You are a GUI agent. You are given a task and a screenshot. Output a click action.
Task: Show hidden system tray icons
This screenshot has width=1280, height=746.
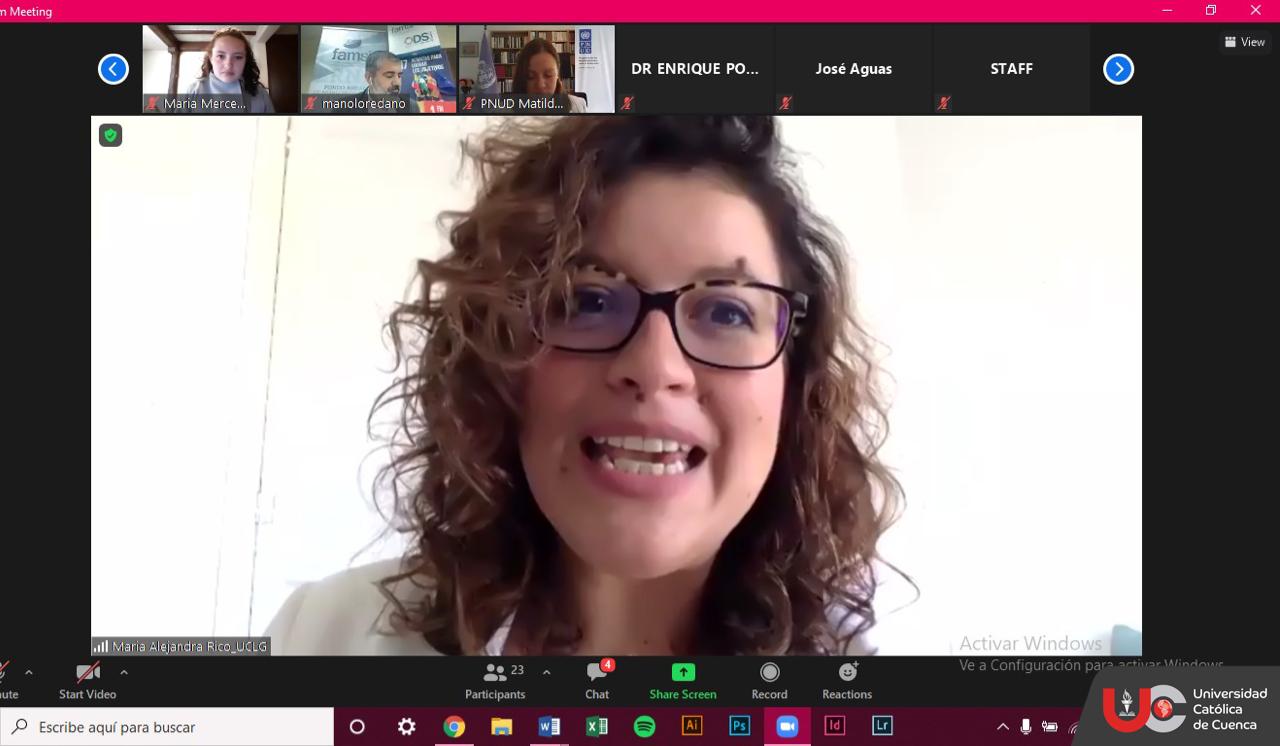coord(1003,727)
